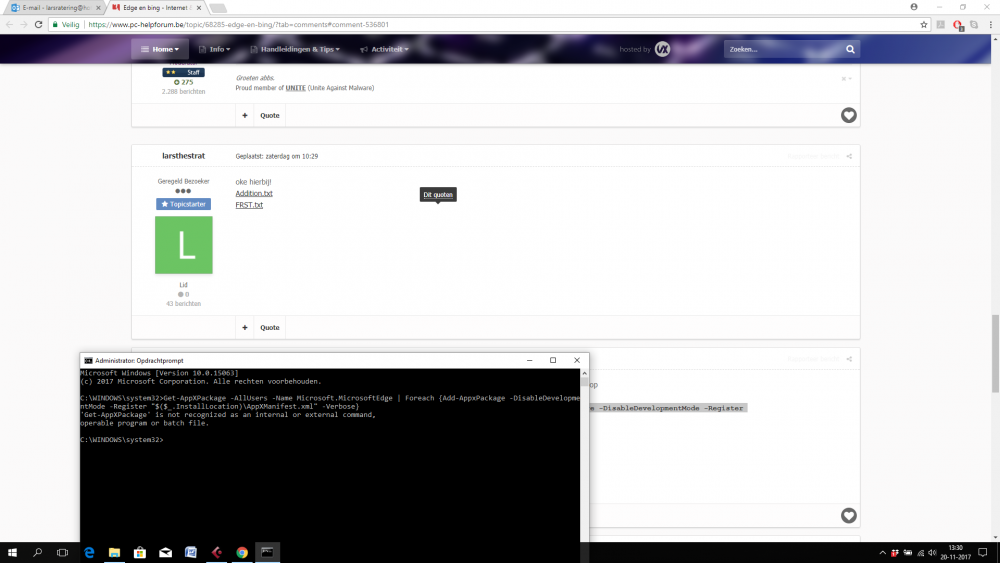
Task: Add larsthestrat's post to multiquote with plus
Action: point(245,328)
